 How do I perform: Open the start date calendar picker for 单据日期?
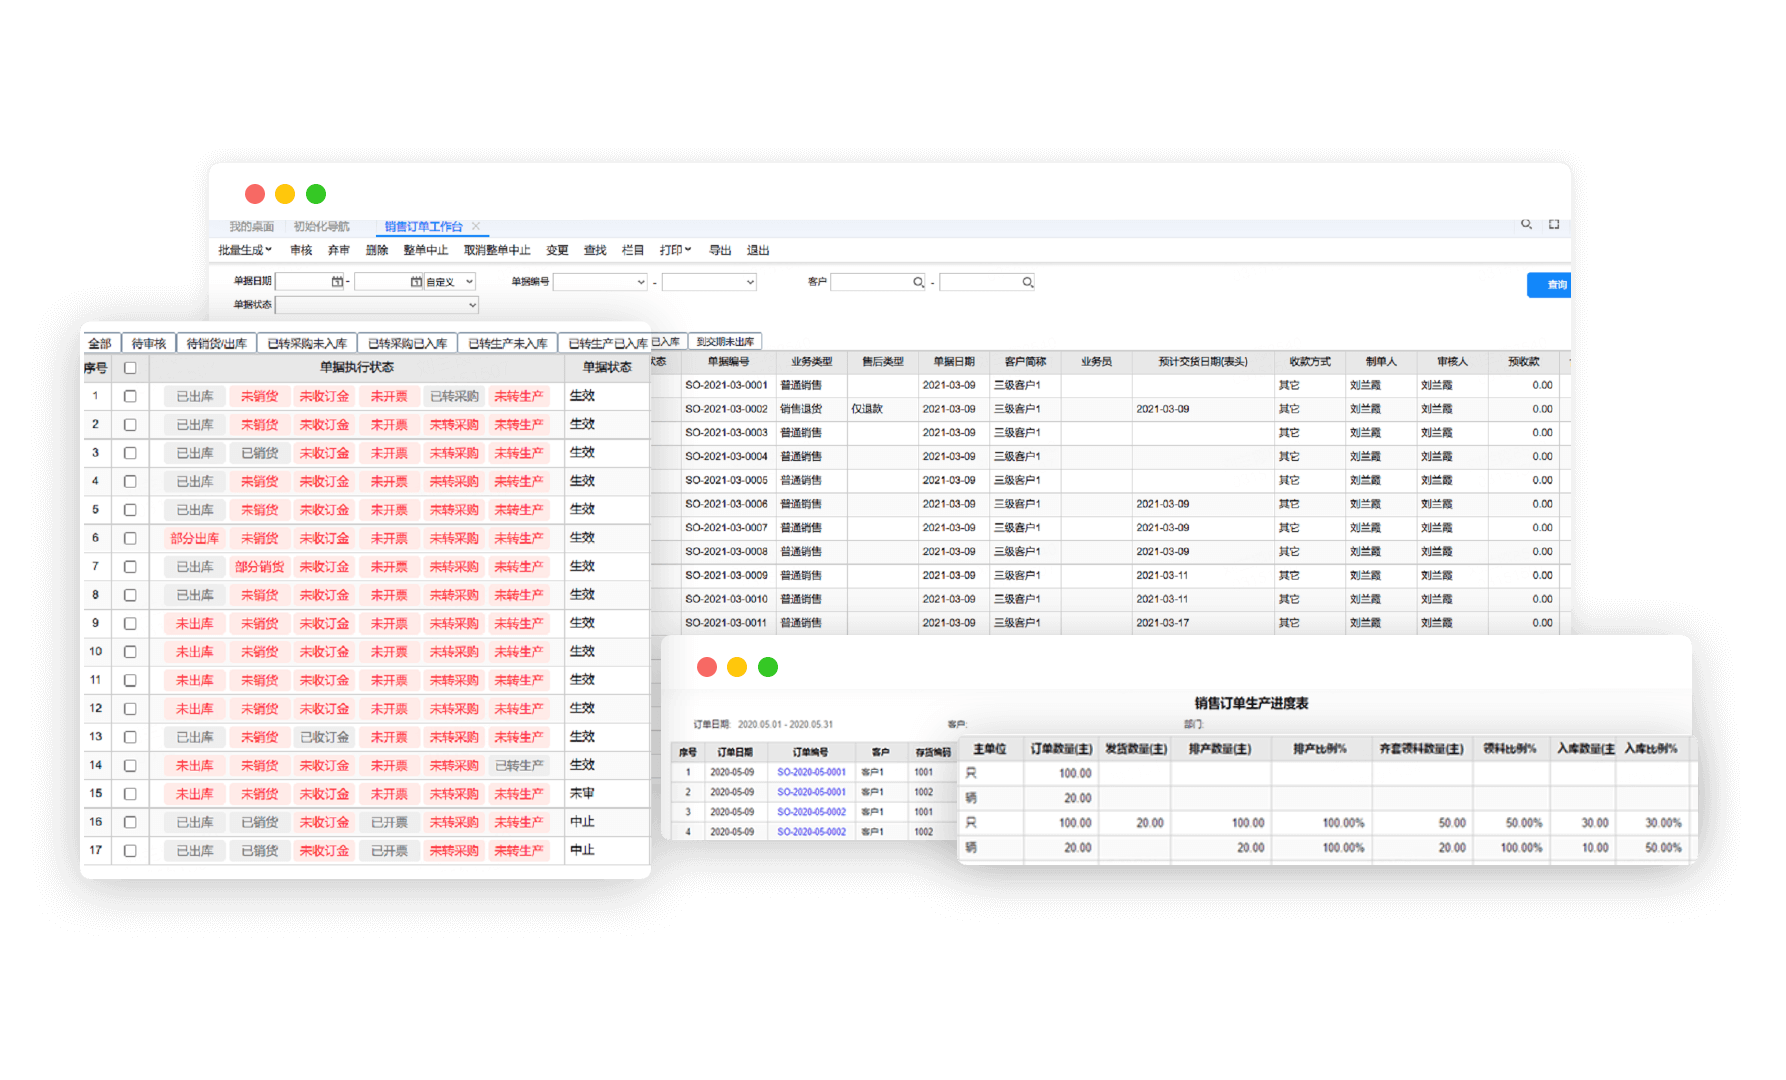[x=337, y=282]
